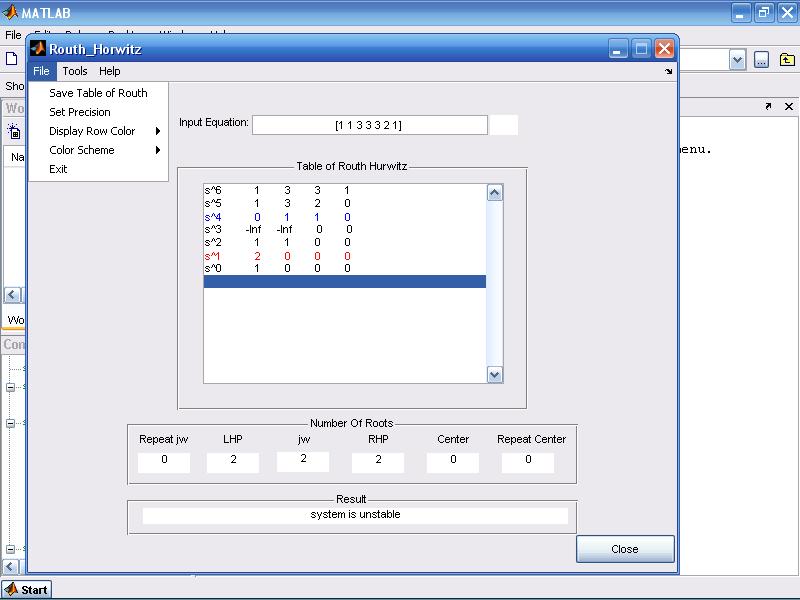Click the Center roots value field

(453, 462)
